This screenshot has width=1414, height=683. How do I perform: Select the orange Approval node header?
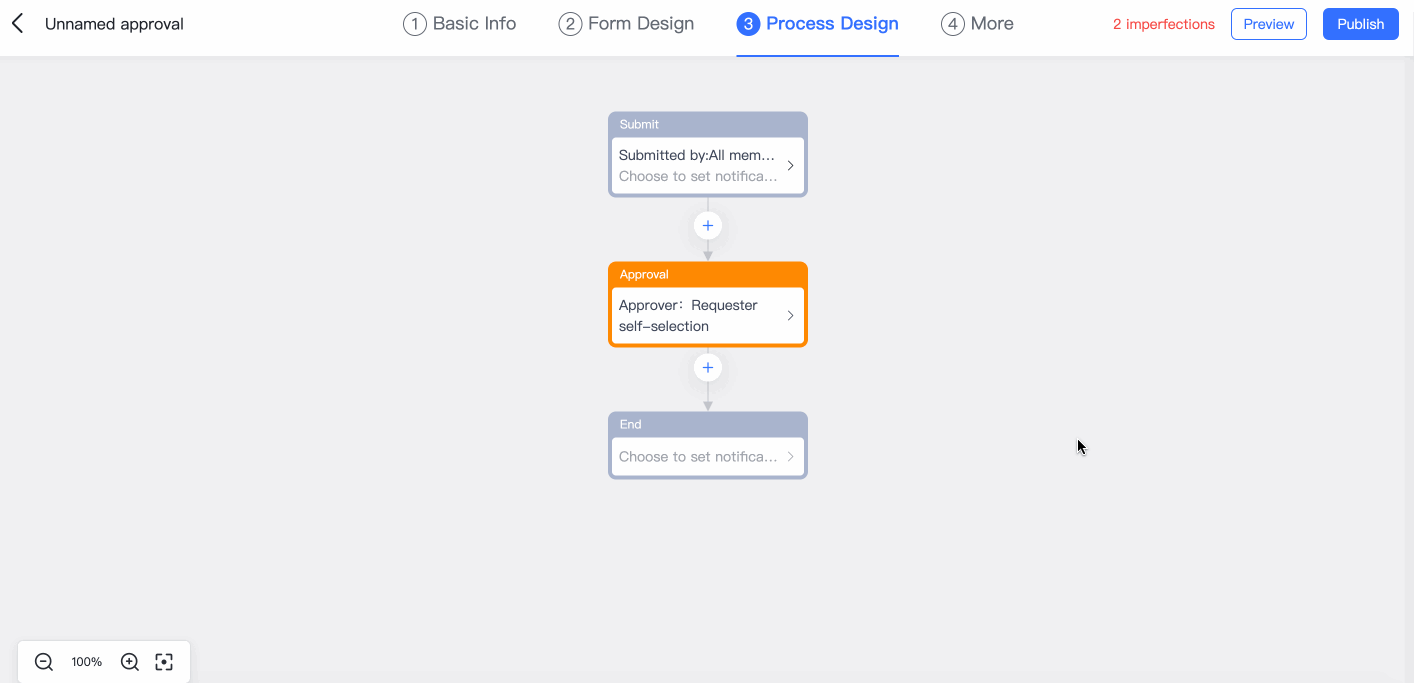tap(707, 274)
